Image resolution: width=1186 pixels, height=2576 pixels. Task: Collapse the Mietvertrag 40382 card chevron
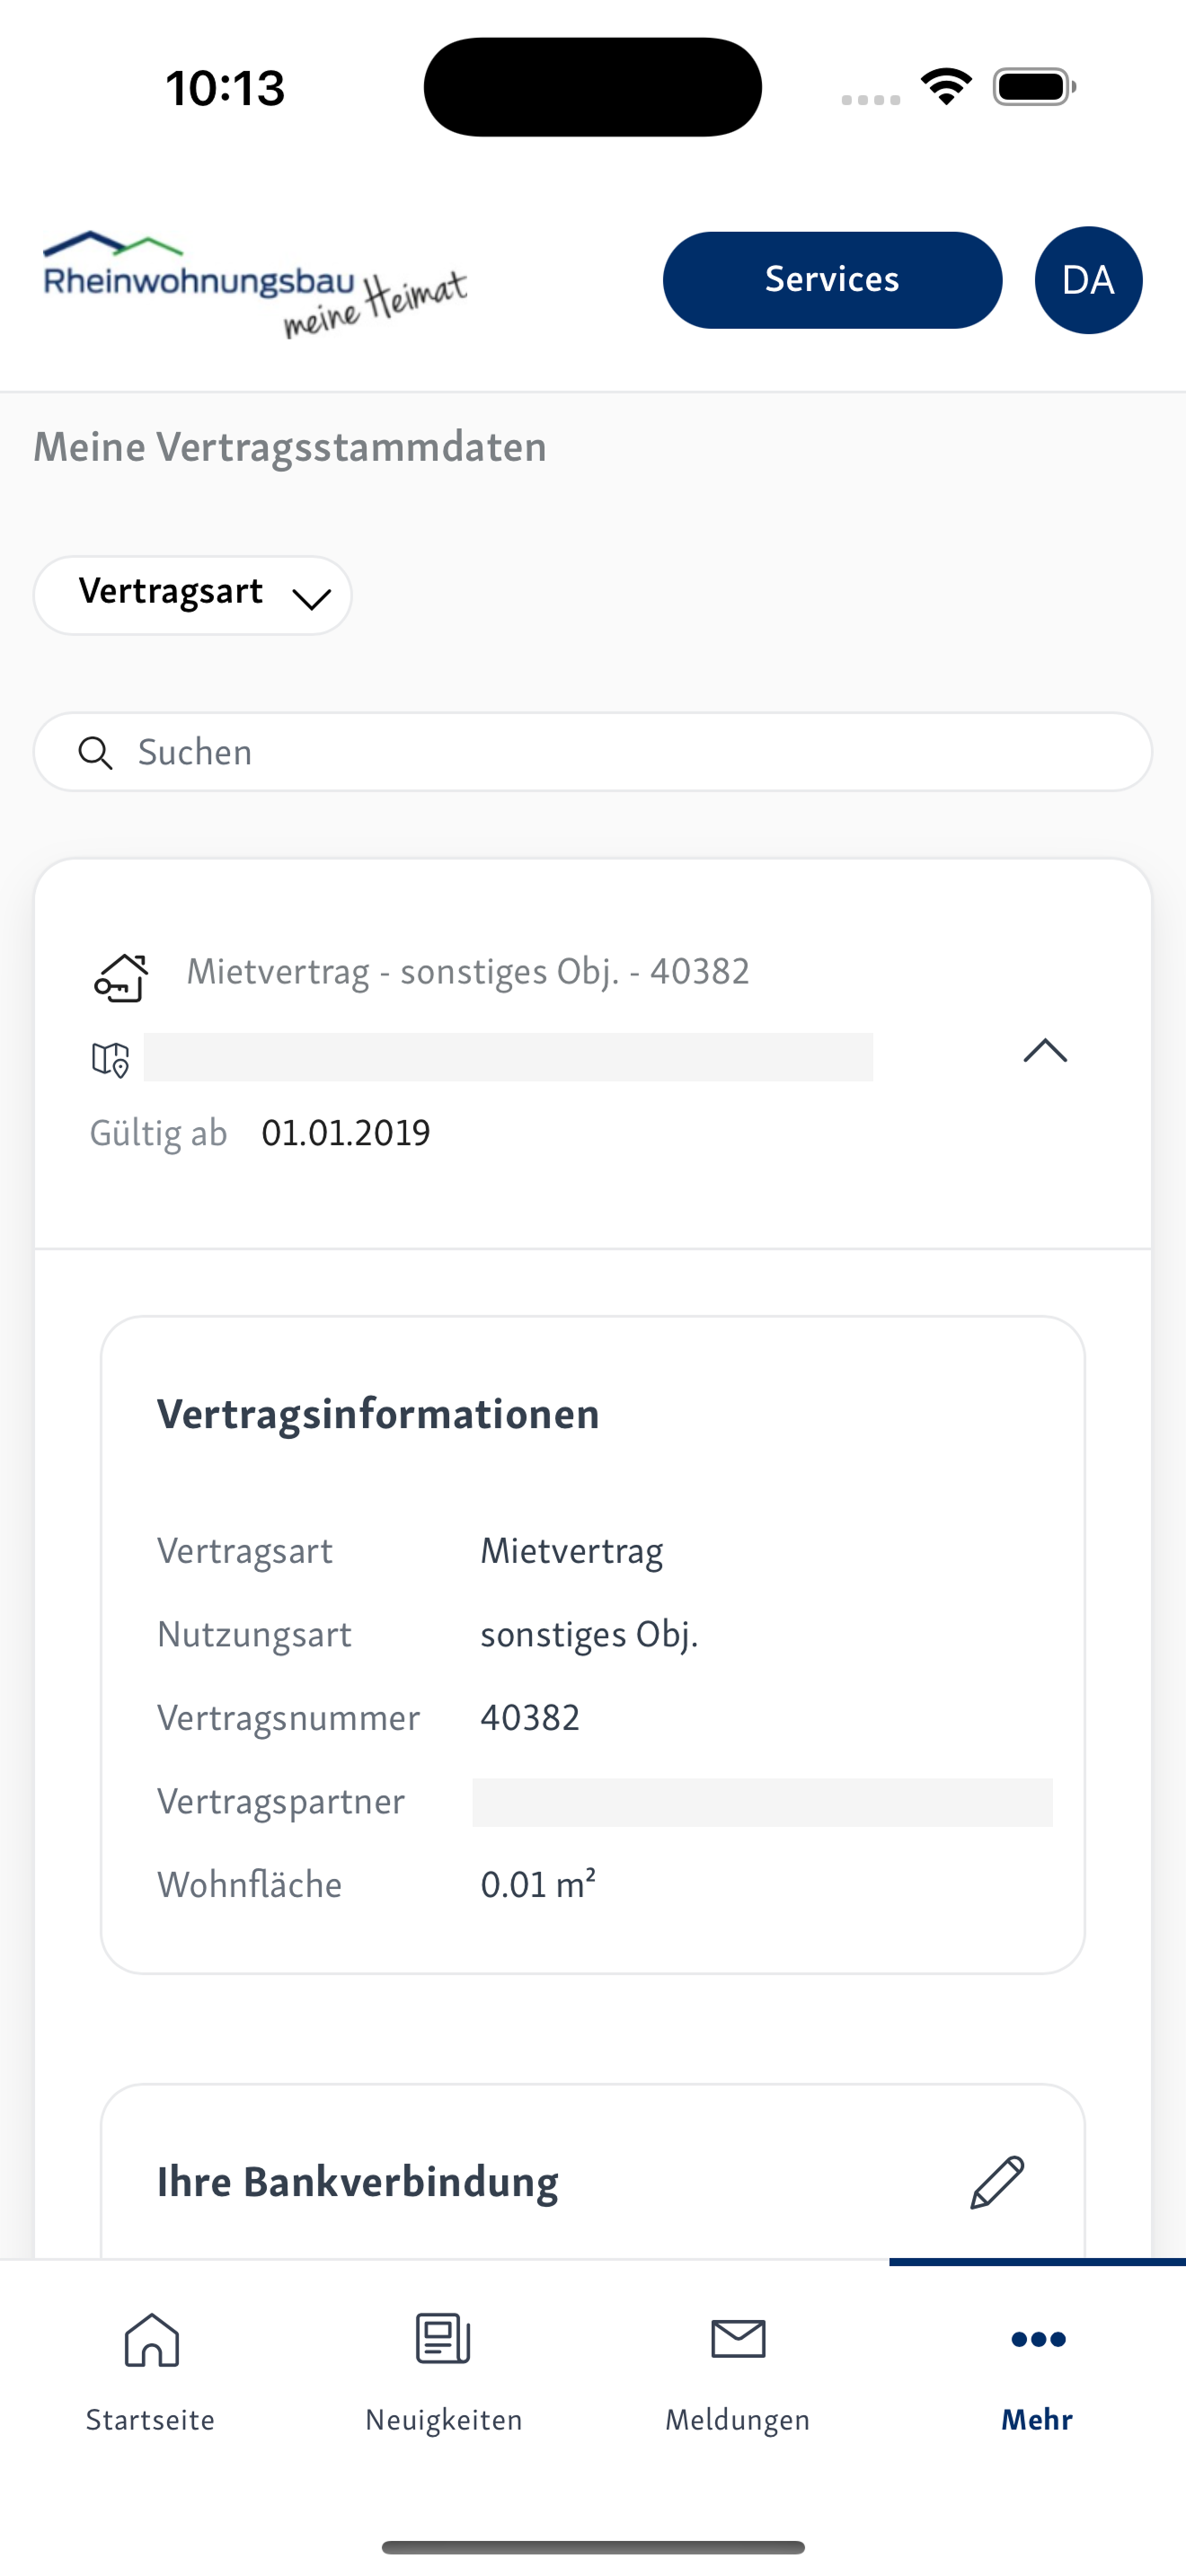click(x=1045, y=1051)
